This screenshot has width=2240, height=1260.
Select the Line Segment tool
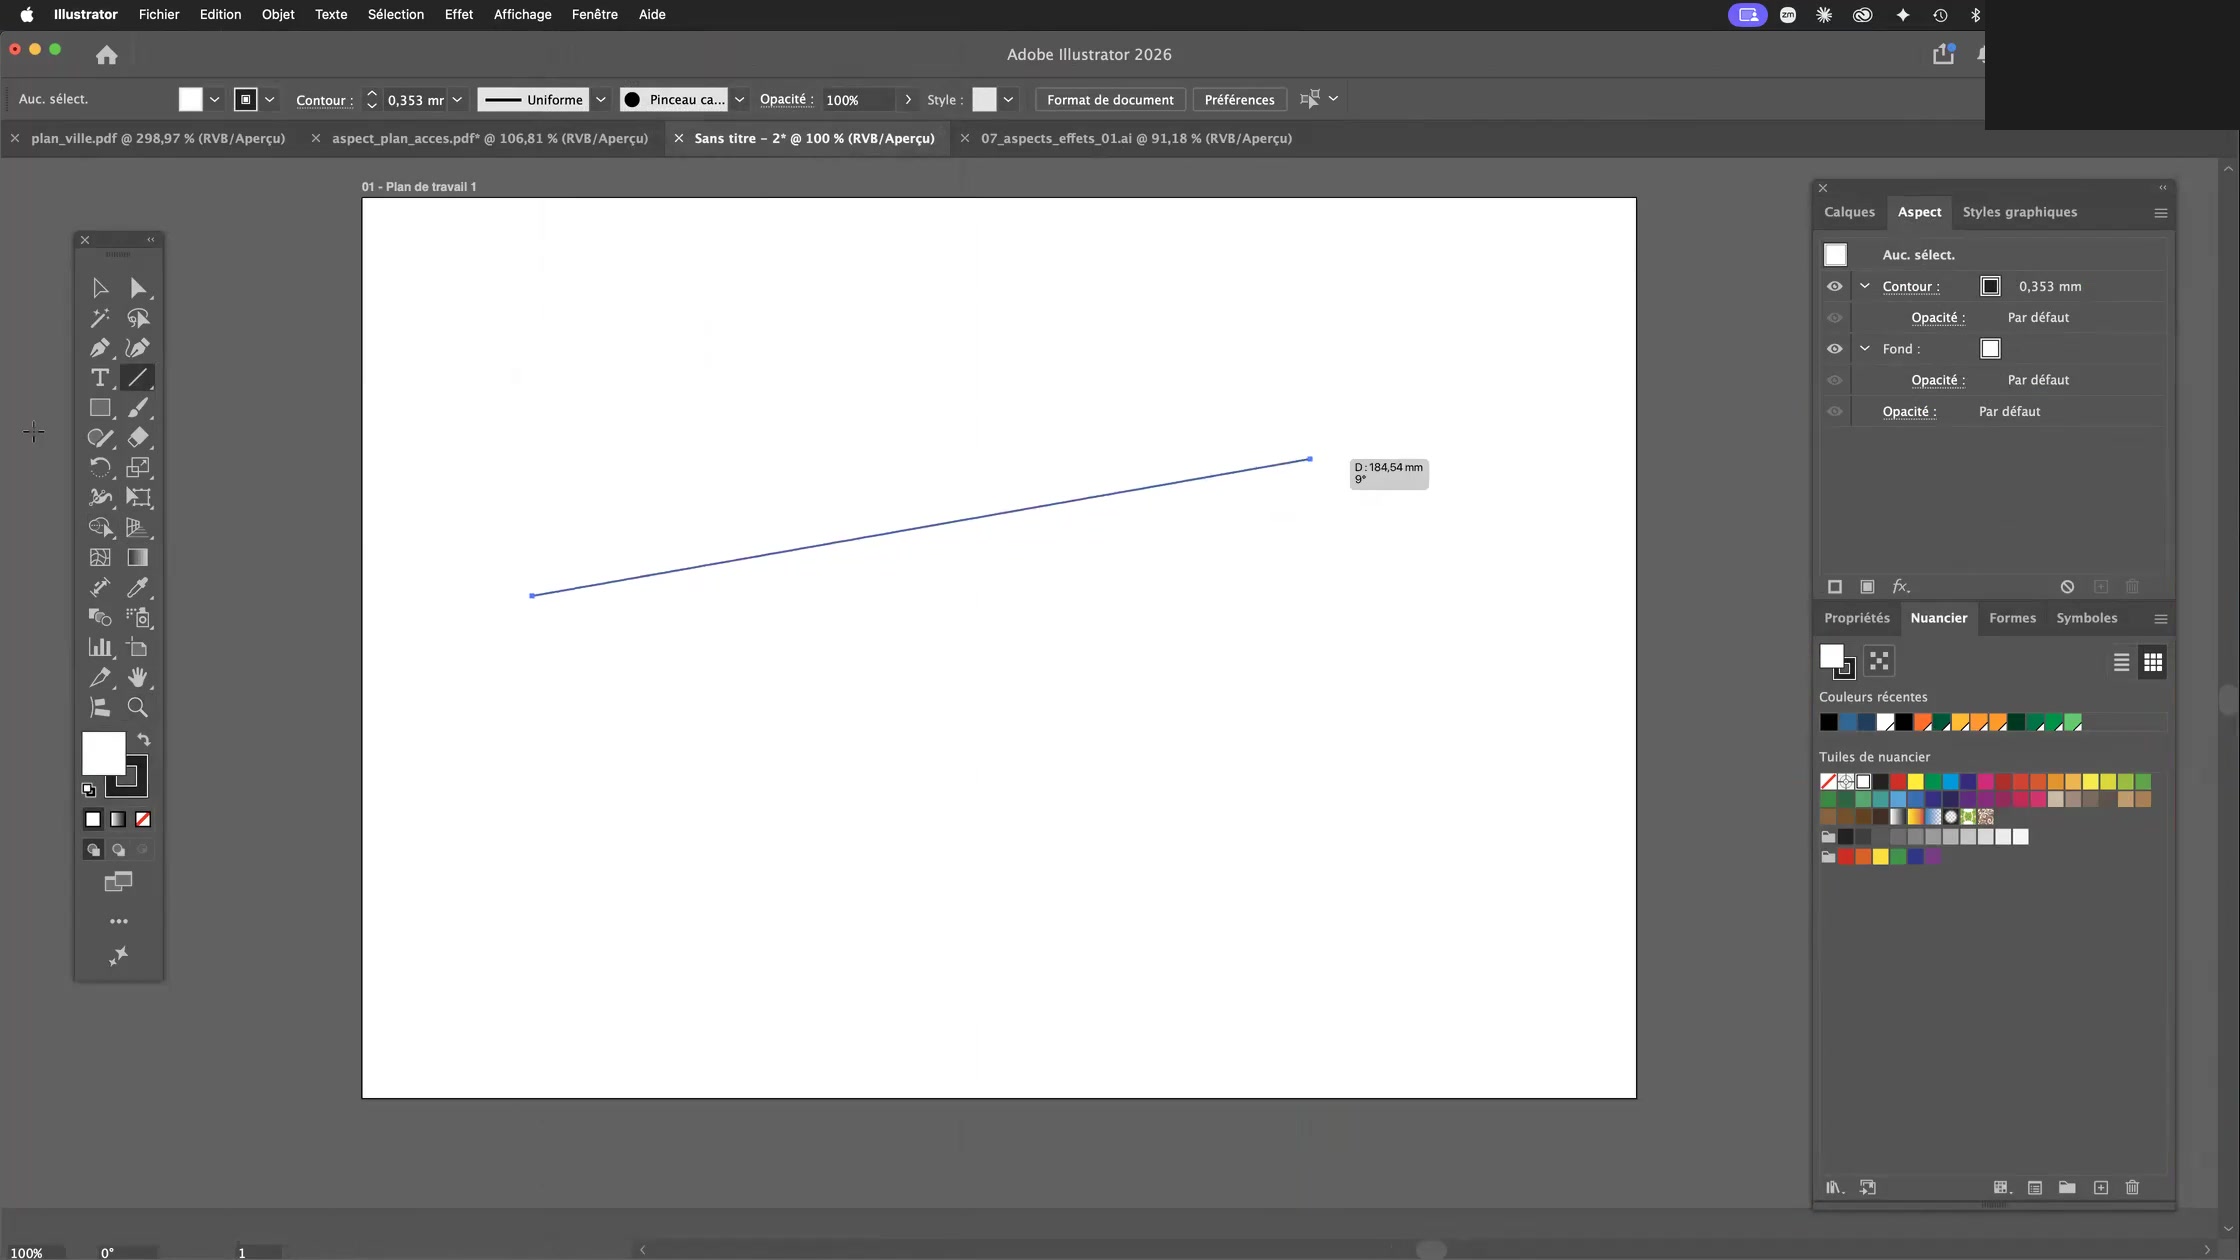pyautogui.click(x=138, y=378)
